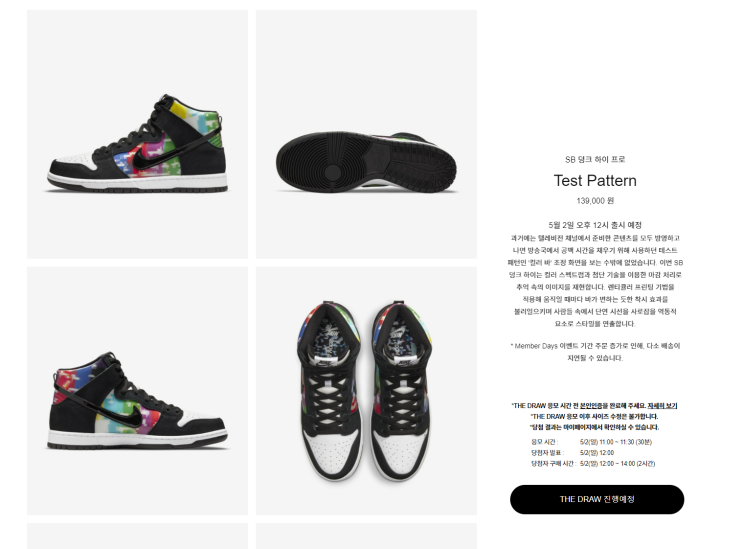This screenshot has width=743, height=549.
Task: Click the 응모 시간 11:00 ~ 11:30 row
Action: pos(591,442)
